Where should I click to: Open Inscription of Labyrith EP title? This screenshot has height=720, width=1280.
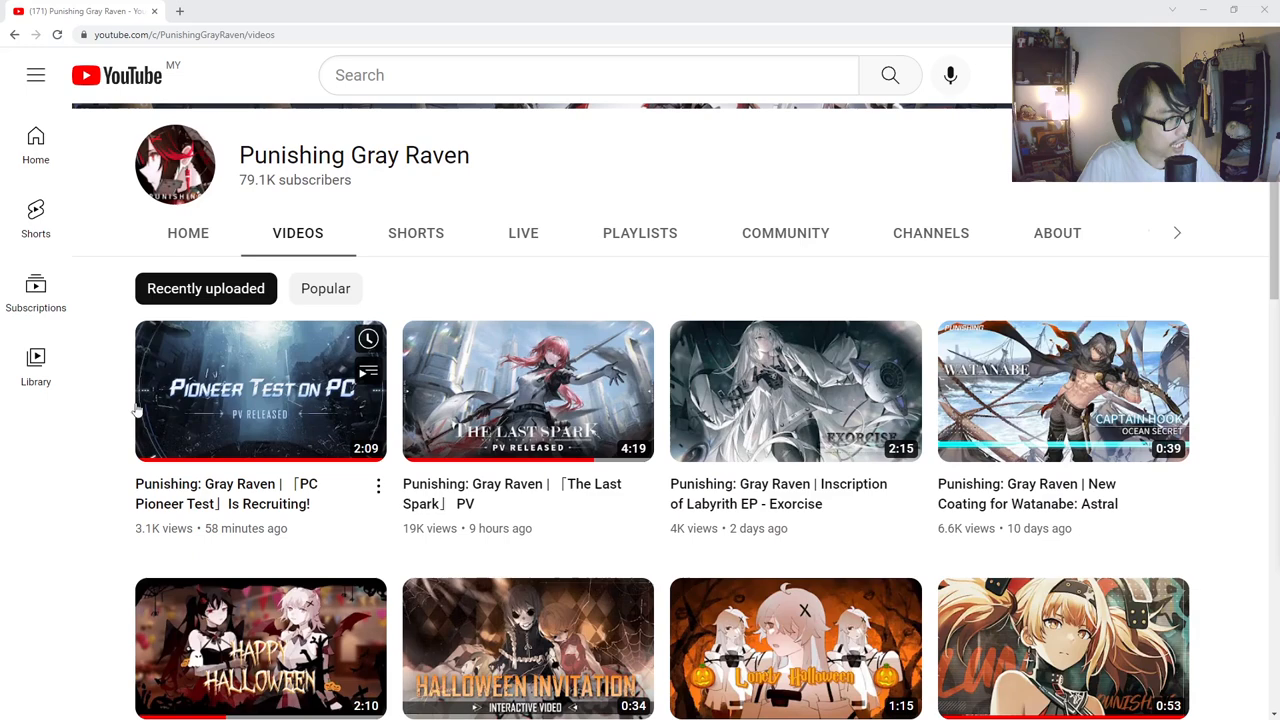pyautogui.click(x=779, y=494)
